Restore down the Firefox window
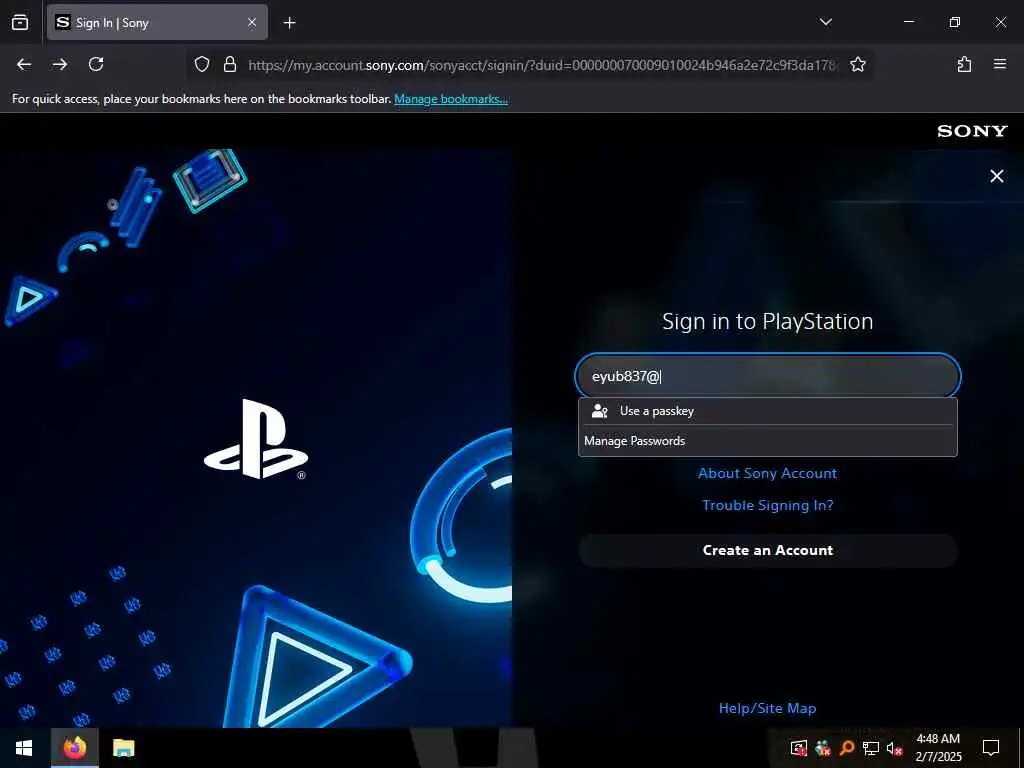Viewport: 1024px width, 768px height. [x=954, y=22]
